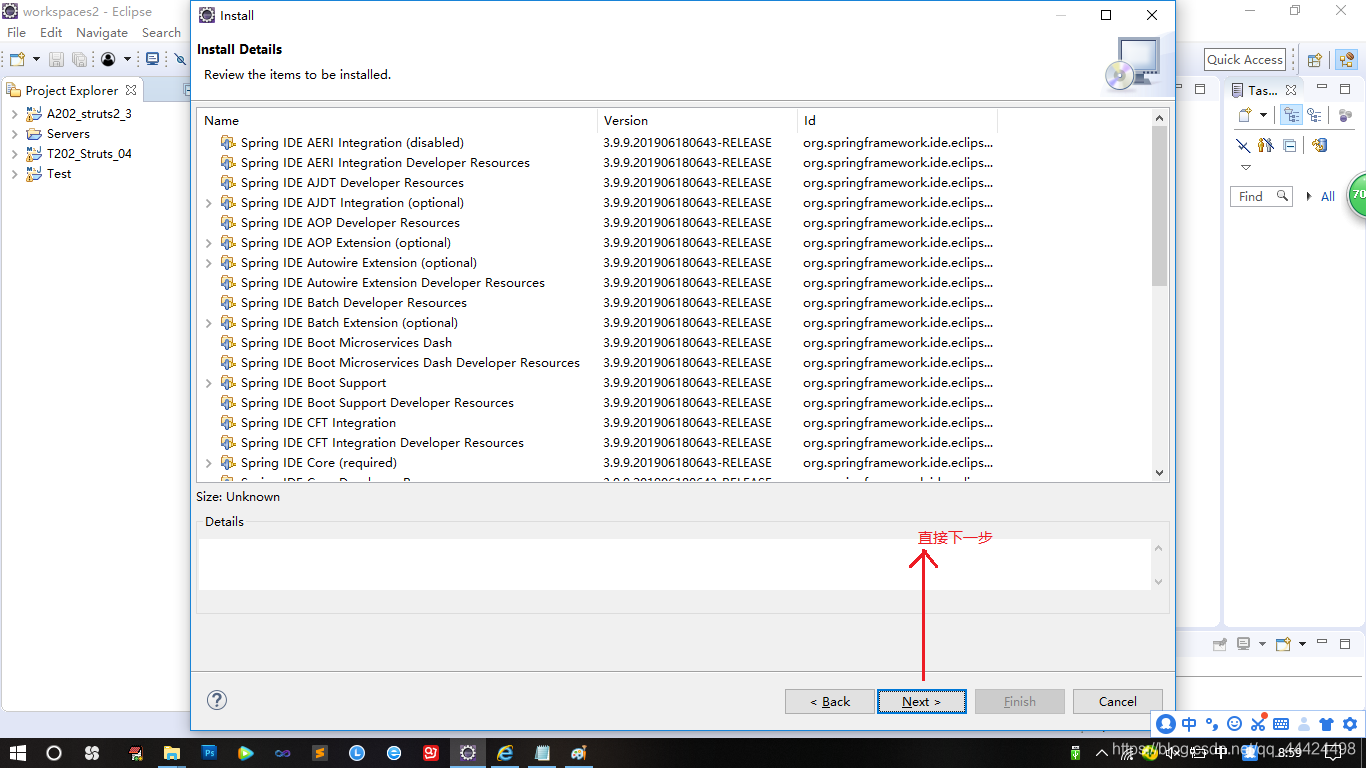Viewport: 1366px width, 768px height.
Task: Click the IME emoji smiley icon
Action: 1234,724
